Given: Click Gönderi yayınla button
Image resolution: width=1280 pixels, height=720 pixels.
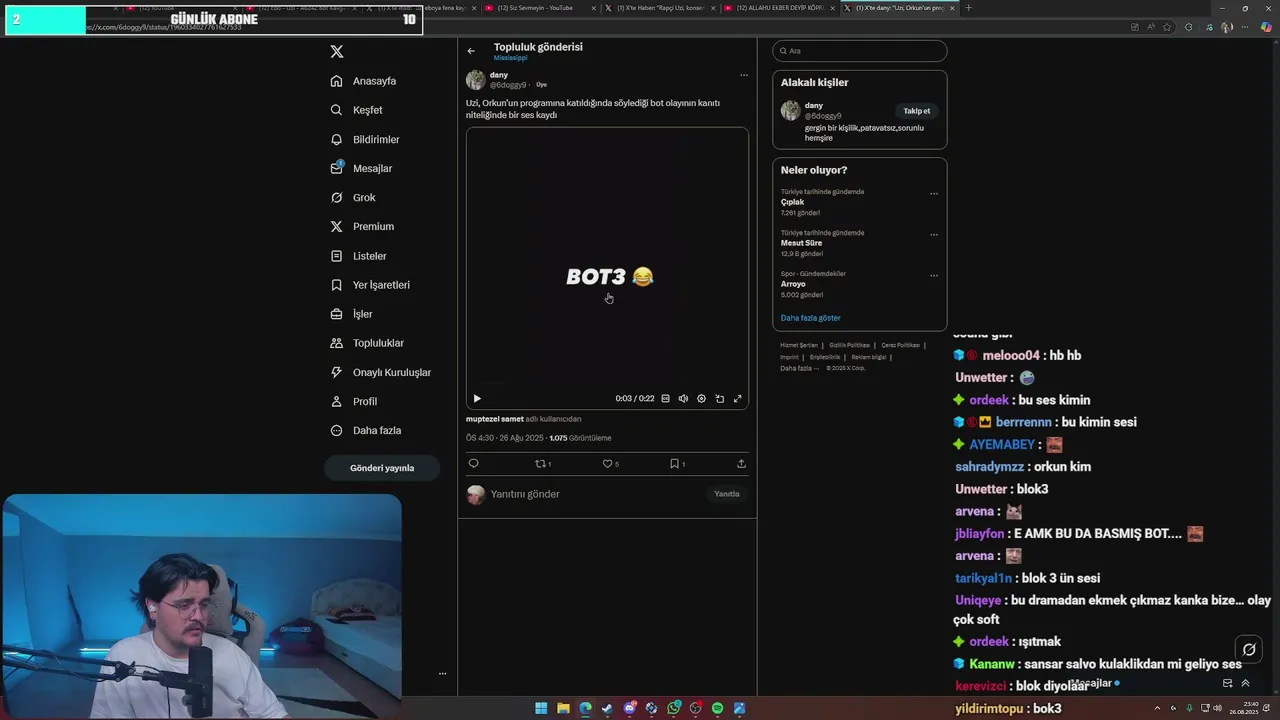Looking at the screenshot, I should pos(382,468).
